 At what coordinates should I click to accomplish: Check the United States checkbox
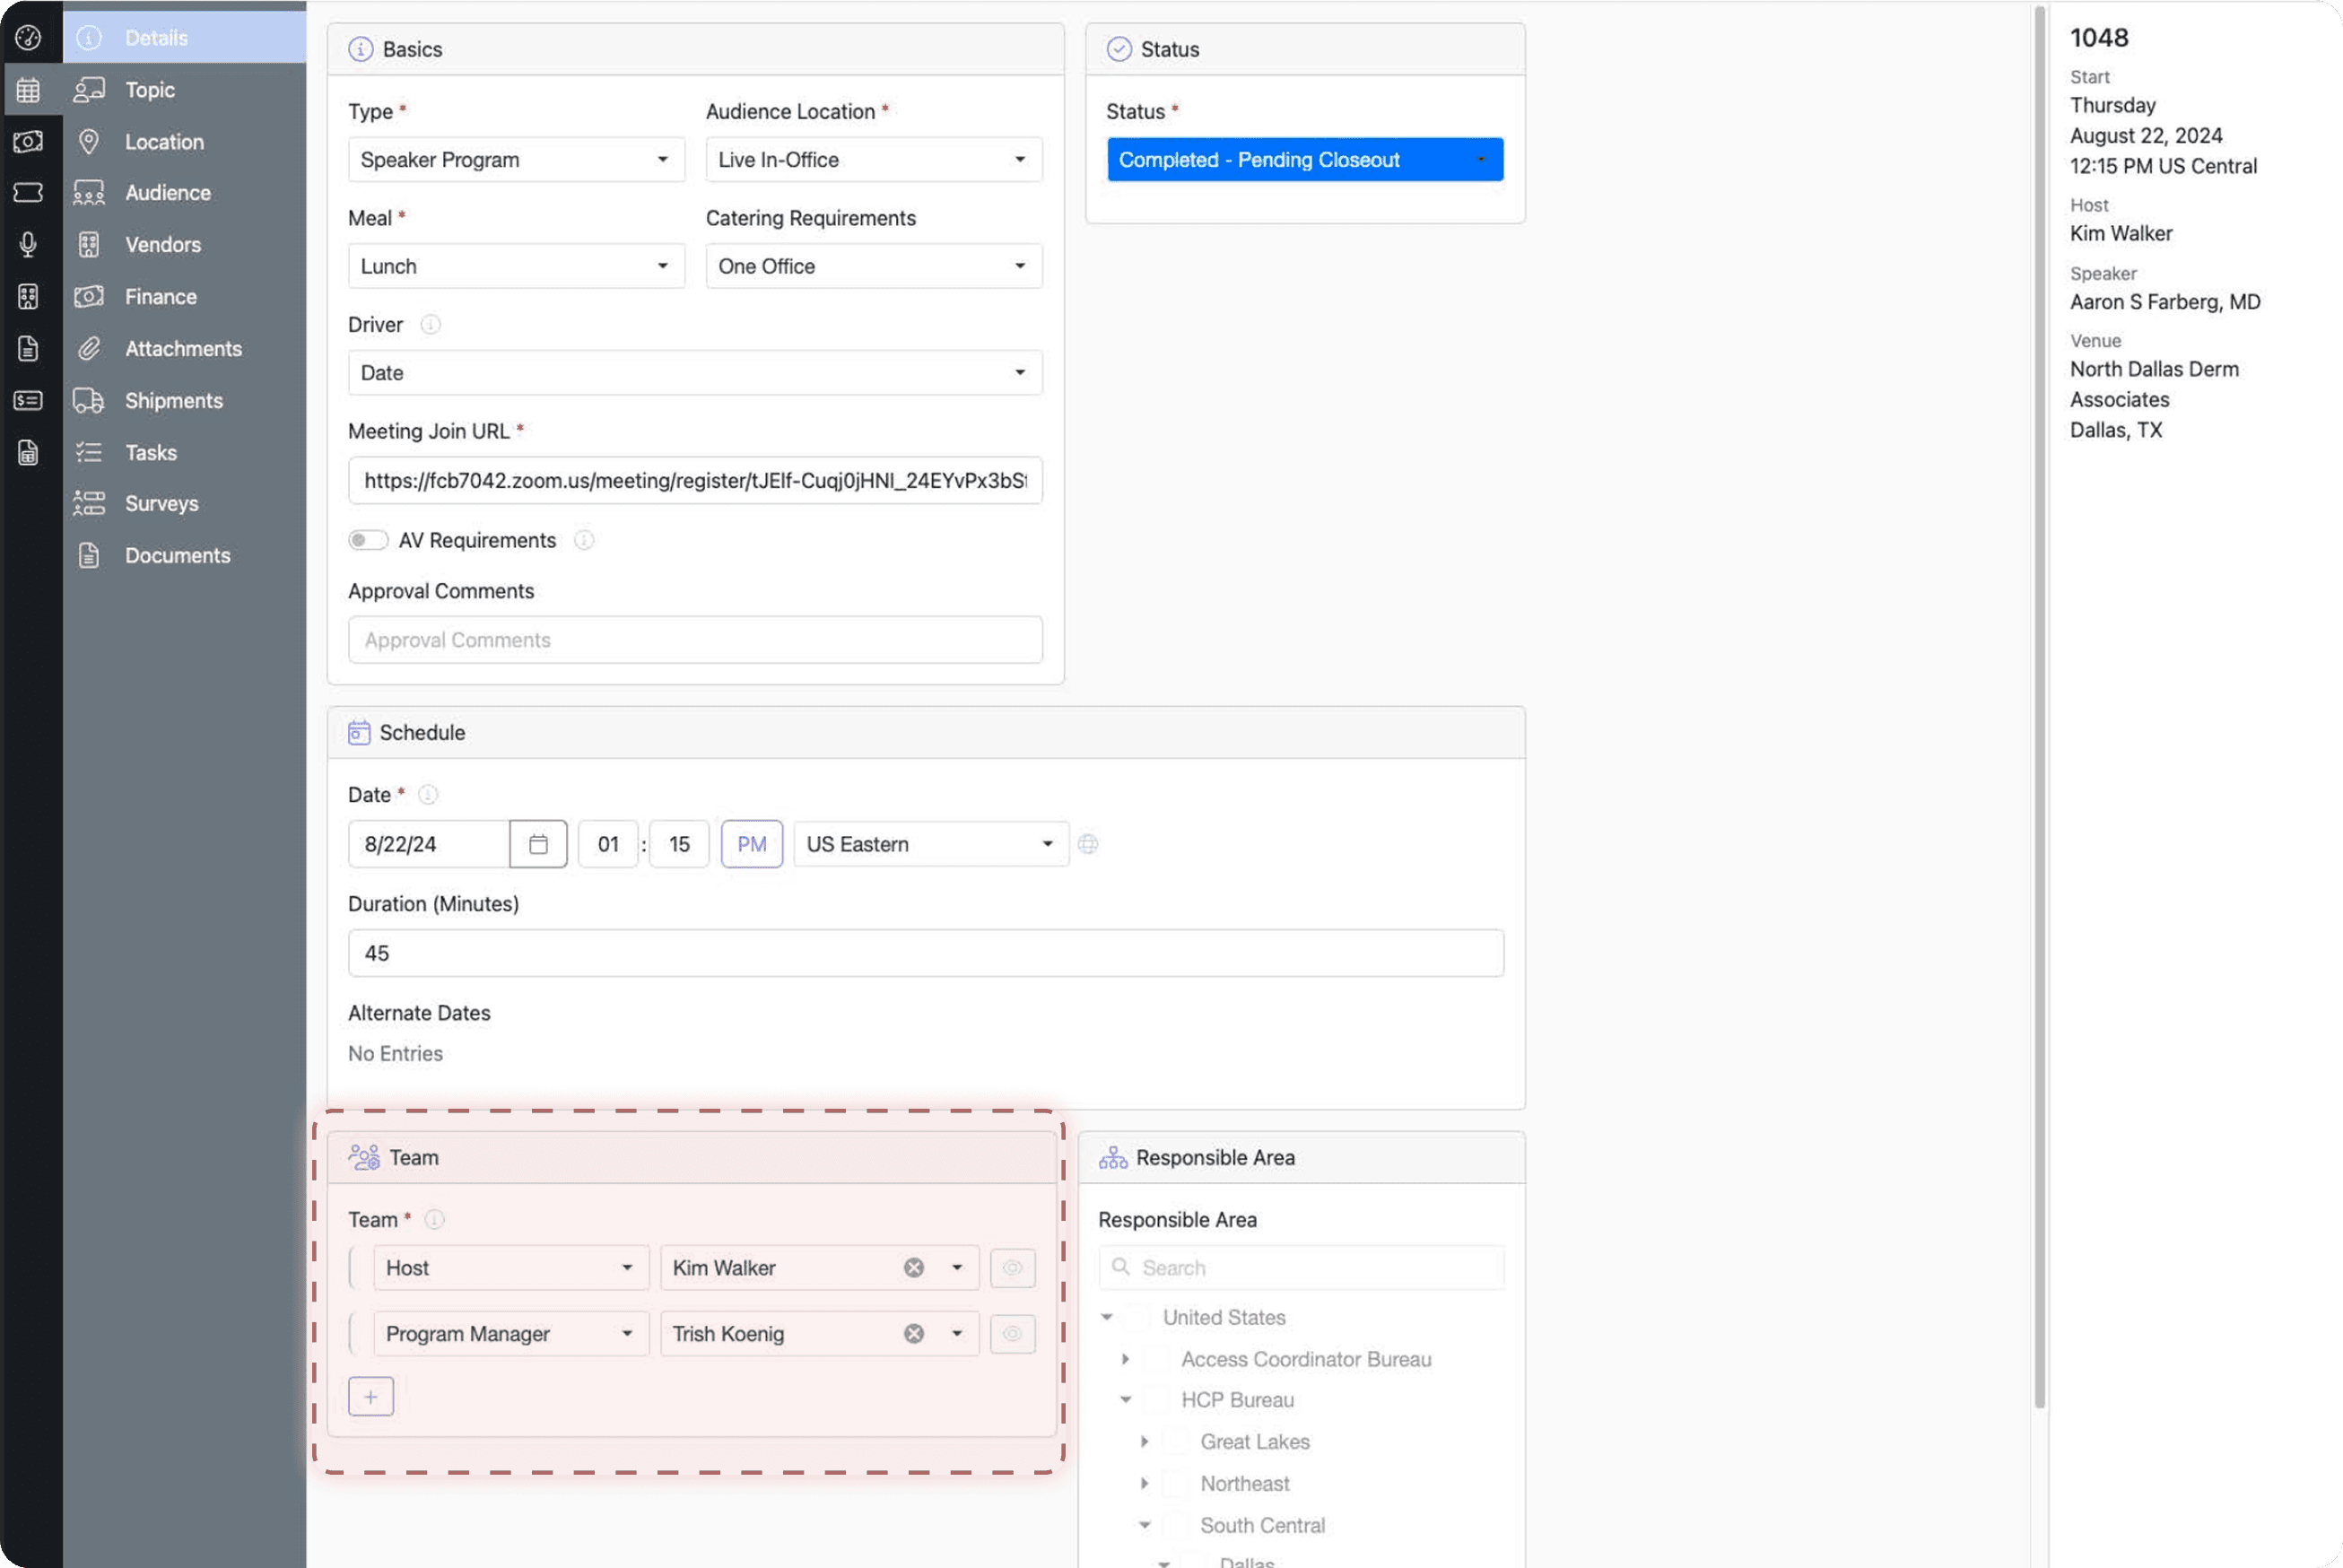[x=1137, y=1317]
